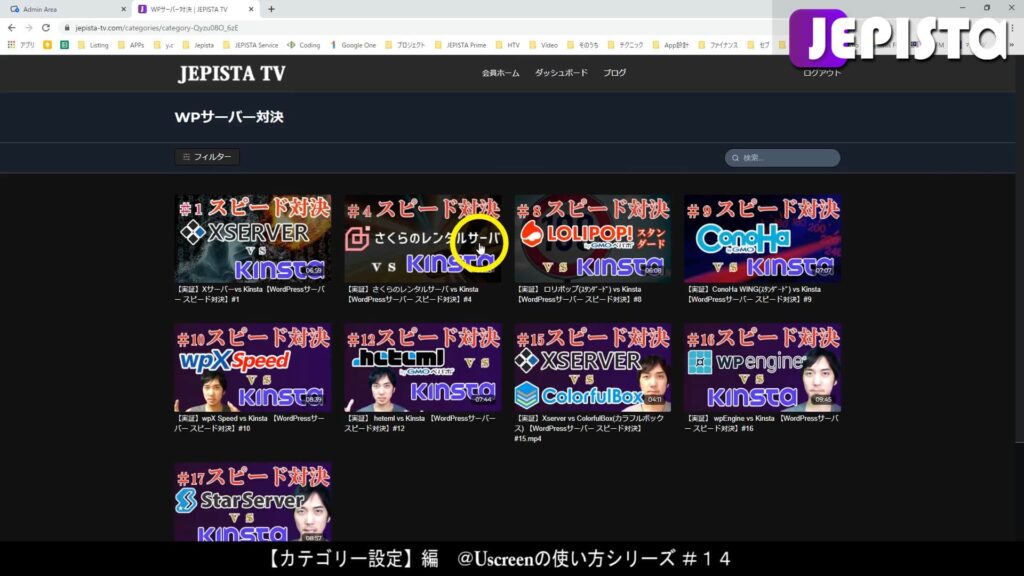Viewport: 1024px width, 576px height.
Task: Open ブログ in the site menu
Action: pos(615,73)
